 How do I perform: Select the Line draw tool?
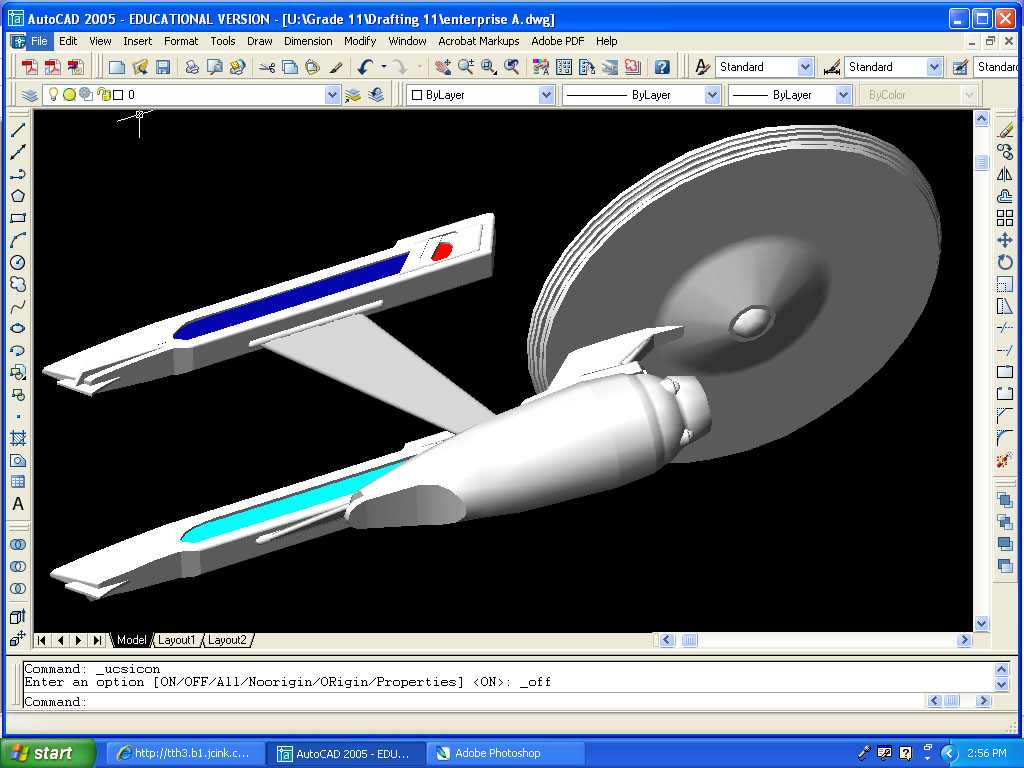click(x=18, y=130)
